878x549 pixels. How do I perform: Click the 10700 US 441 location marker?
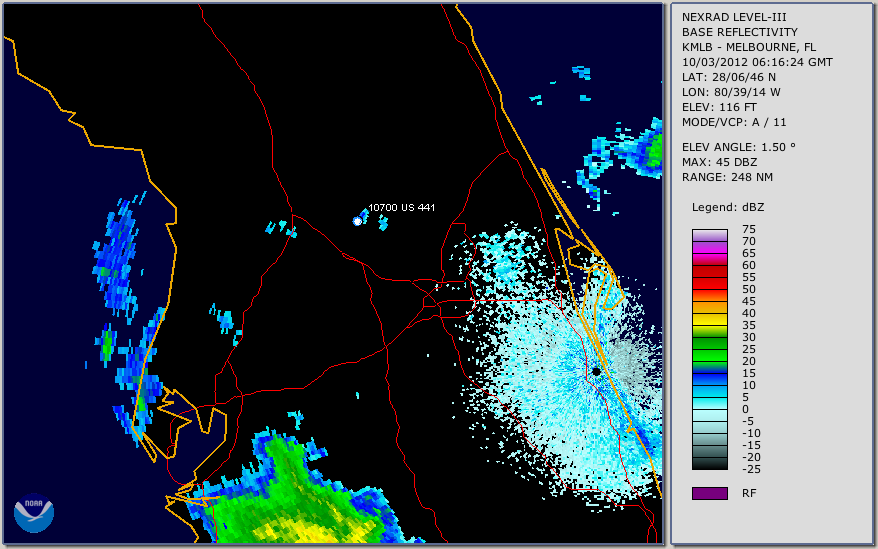pos(357,221)
